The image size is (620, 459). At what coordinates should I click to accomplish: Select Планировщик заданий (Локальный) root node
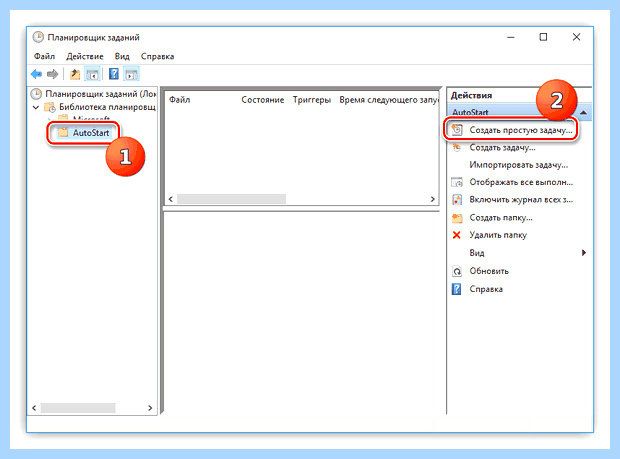[100, 94]
